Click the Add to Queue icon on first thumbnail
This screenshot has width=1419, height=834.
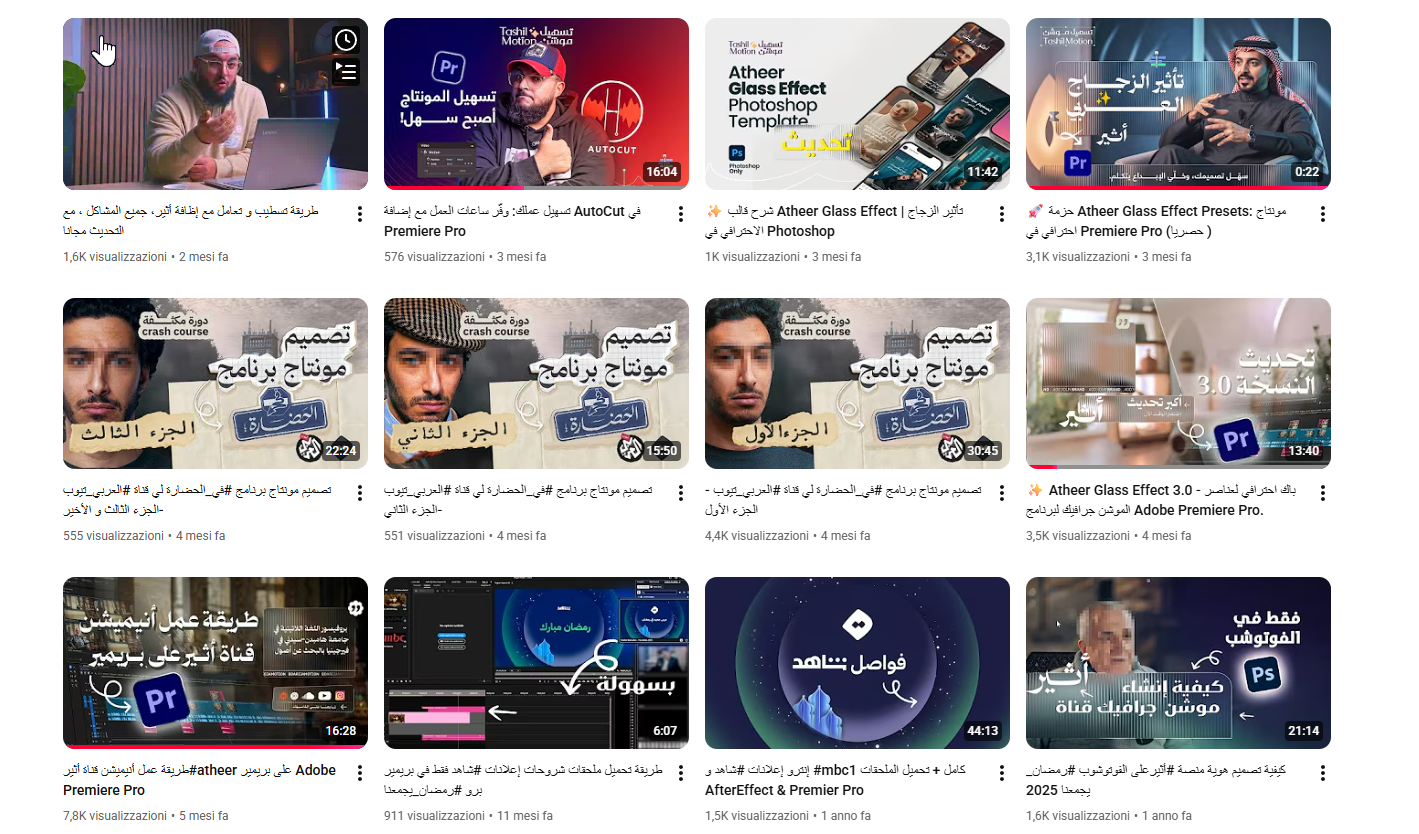pyautogui.click(x=345, y=71)
